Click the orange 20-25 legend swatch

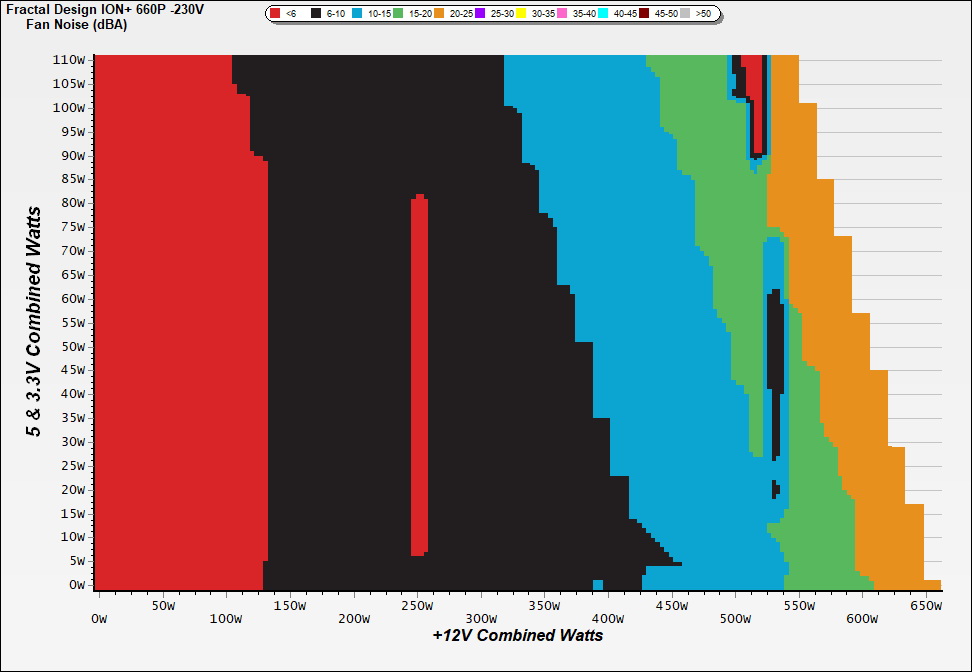coord(439,14)
